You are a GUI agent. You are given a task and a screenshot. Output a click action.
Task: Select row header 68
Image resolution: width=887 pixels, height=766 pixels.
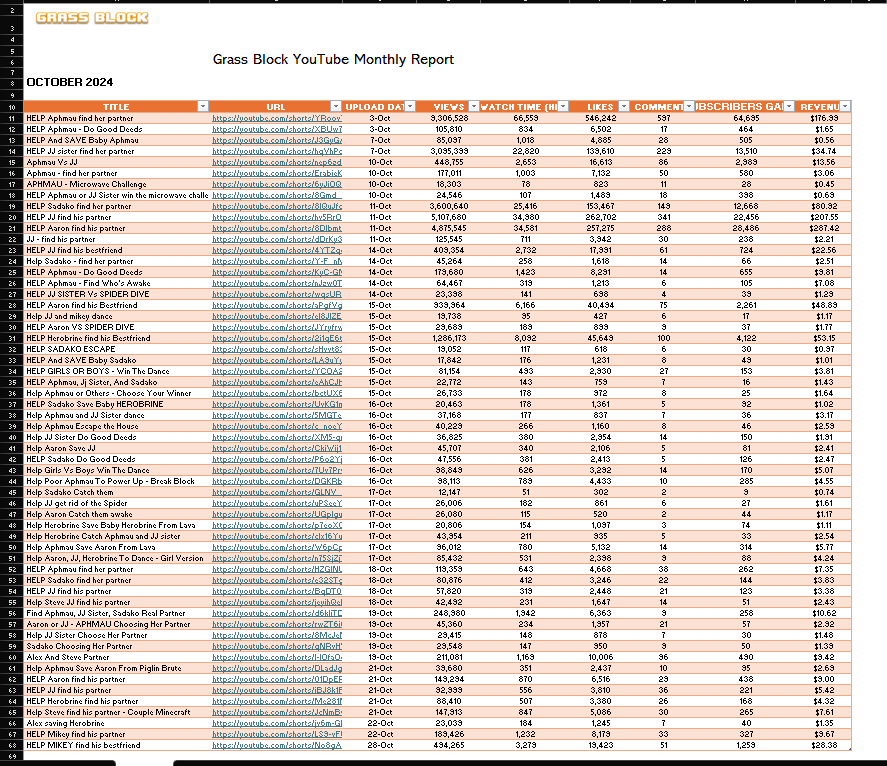pyautogui.click(x=12, y=745)
